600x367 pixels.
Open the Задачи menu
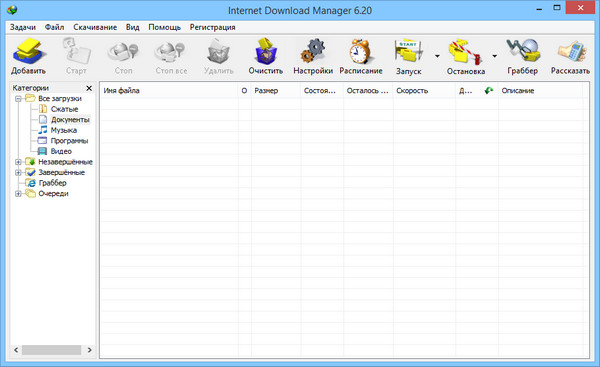(x=23, y=27)
